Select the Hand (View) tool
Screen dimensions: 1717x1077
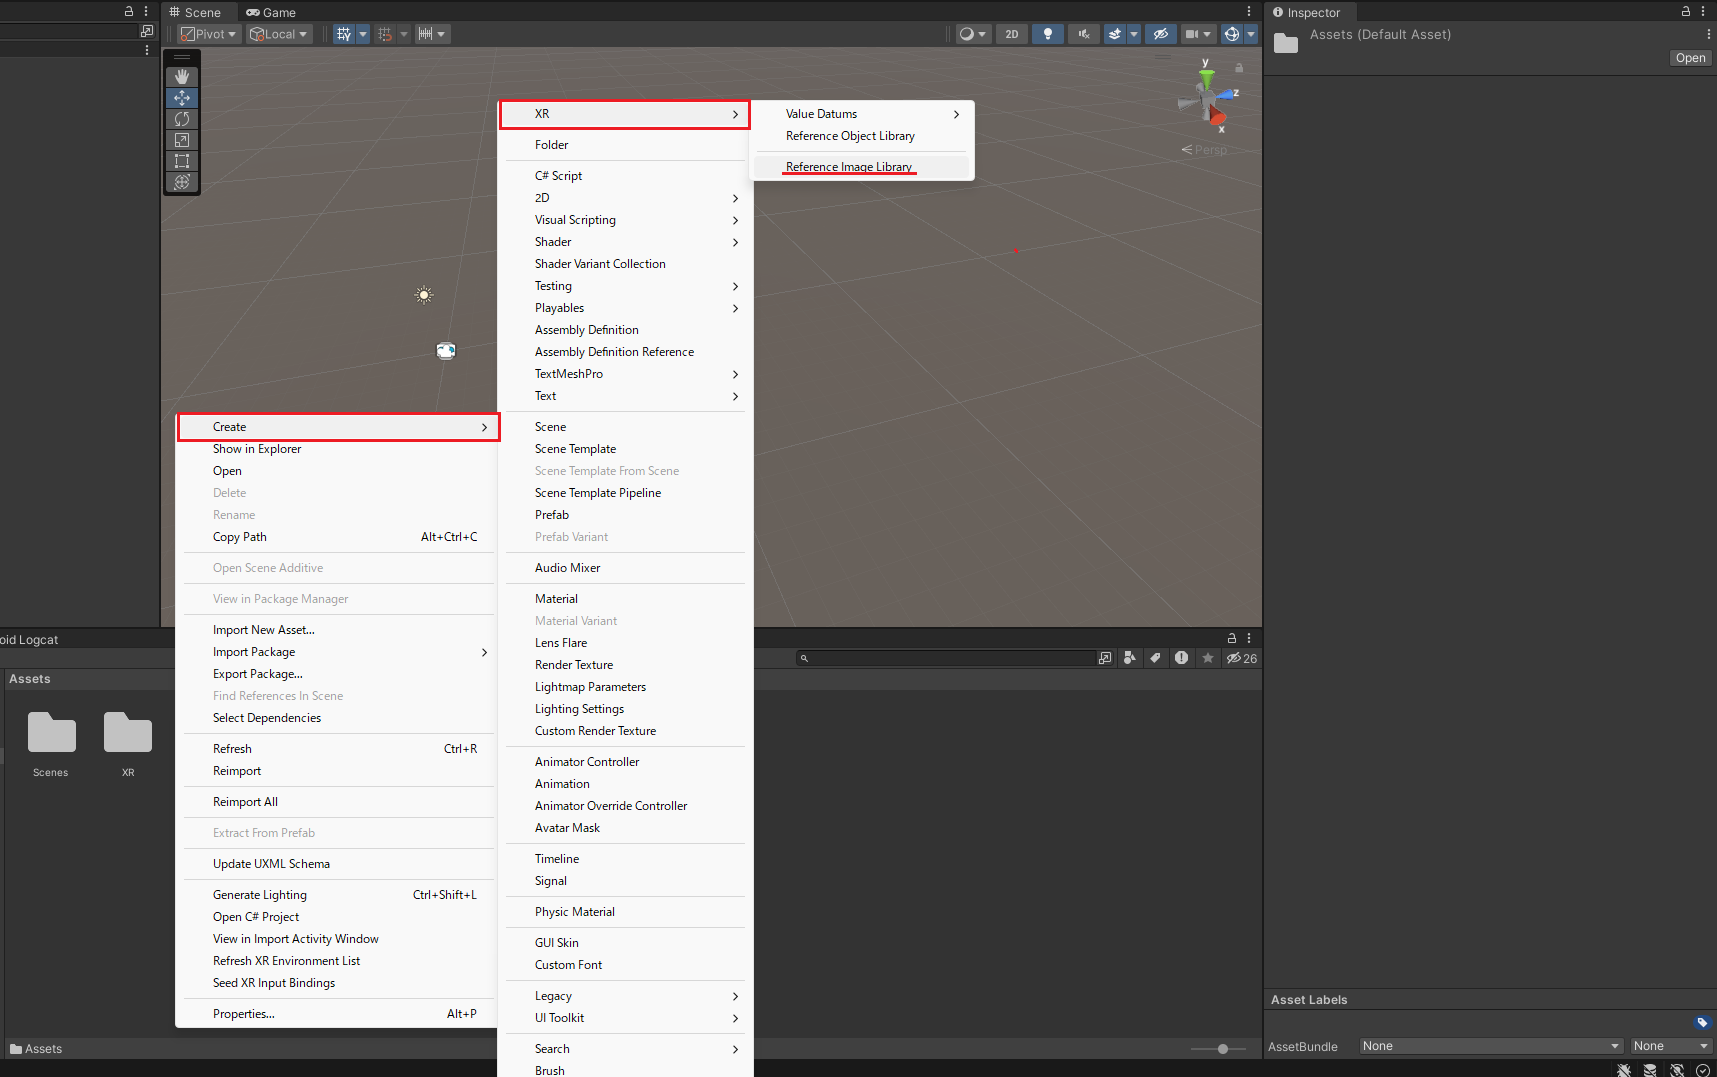tap(182, 77)
